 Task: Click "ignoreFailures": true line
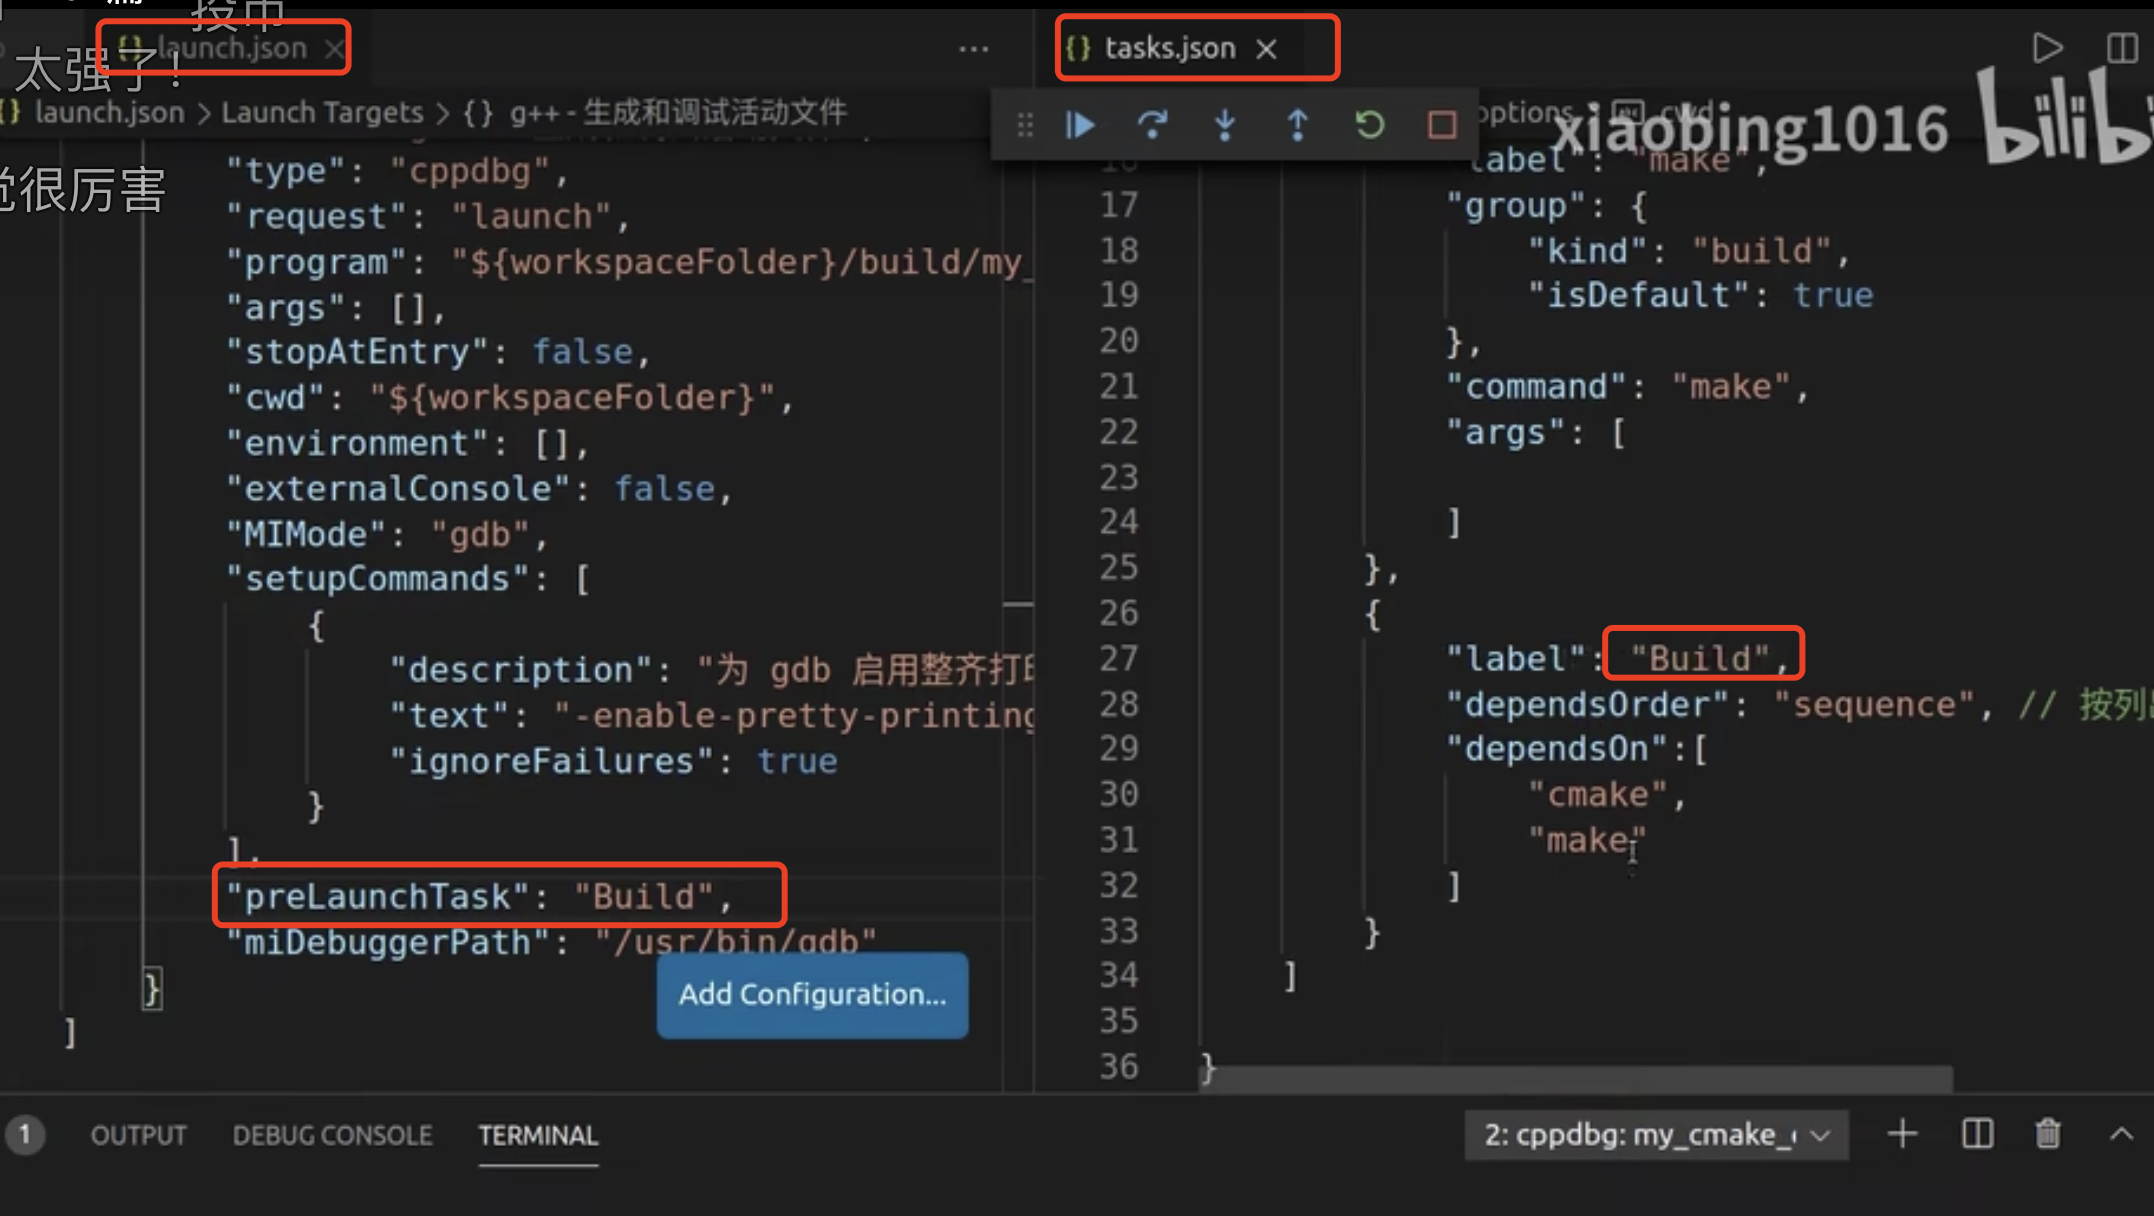tap(613, 761)
